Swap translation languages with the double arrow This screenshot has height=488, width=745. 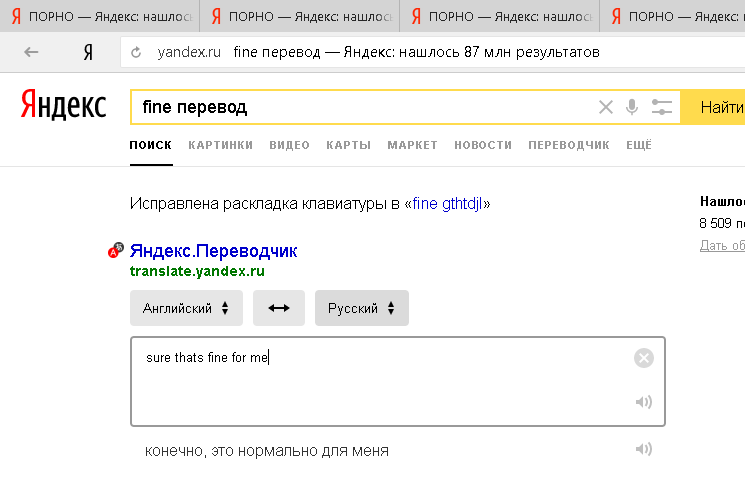click(279, 308)
